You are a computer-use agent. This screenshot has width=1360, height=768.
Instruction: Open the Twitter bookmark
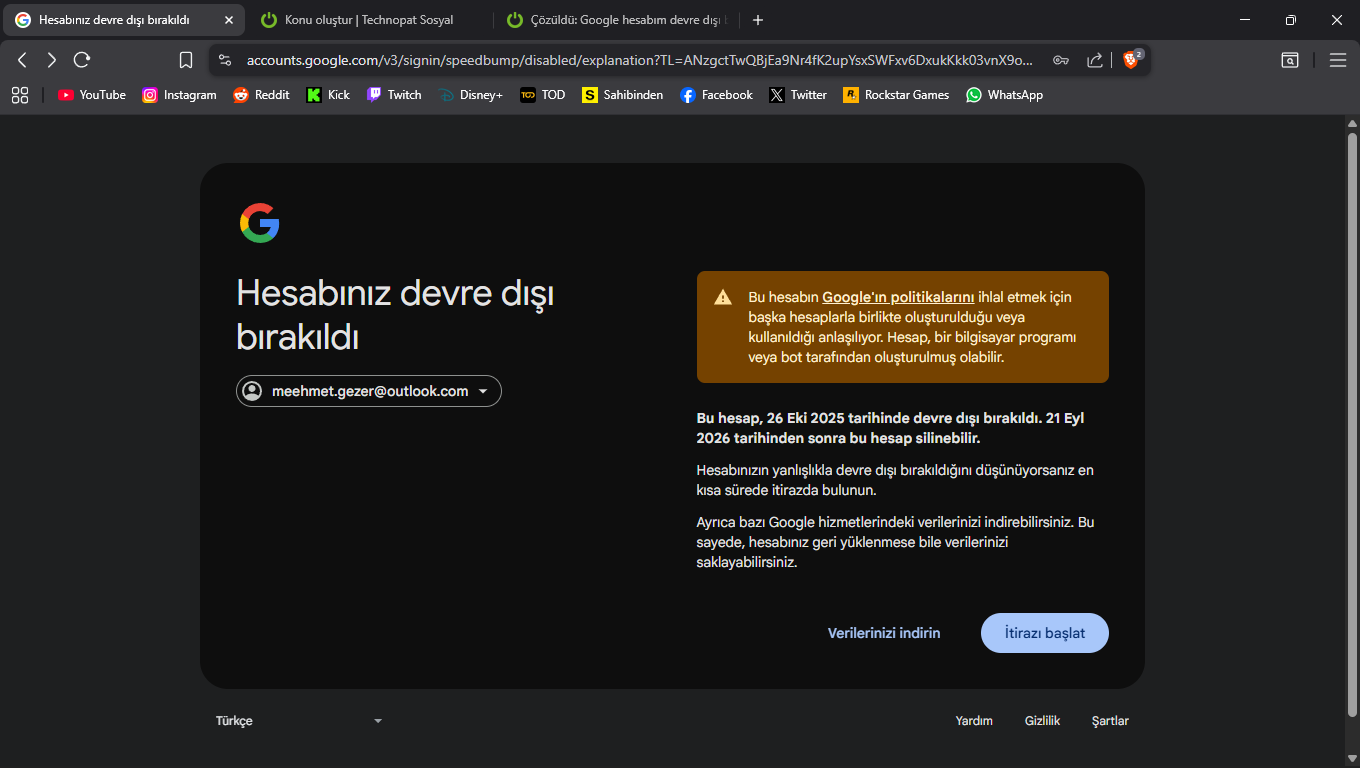[x=798, y=95]
